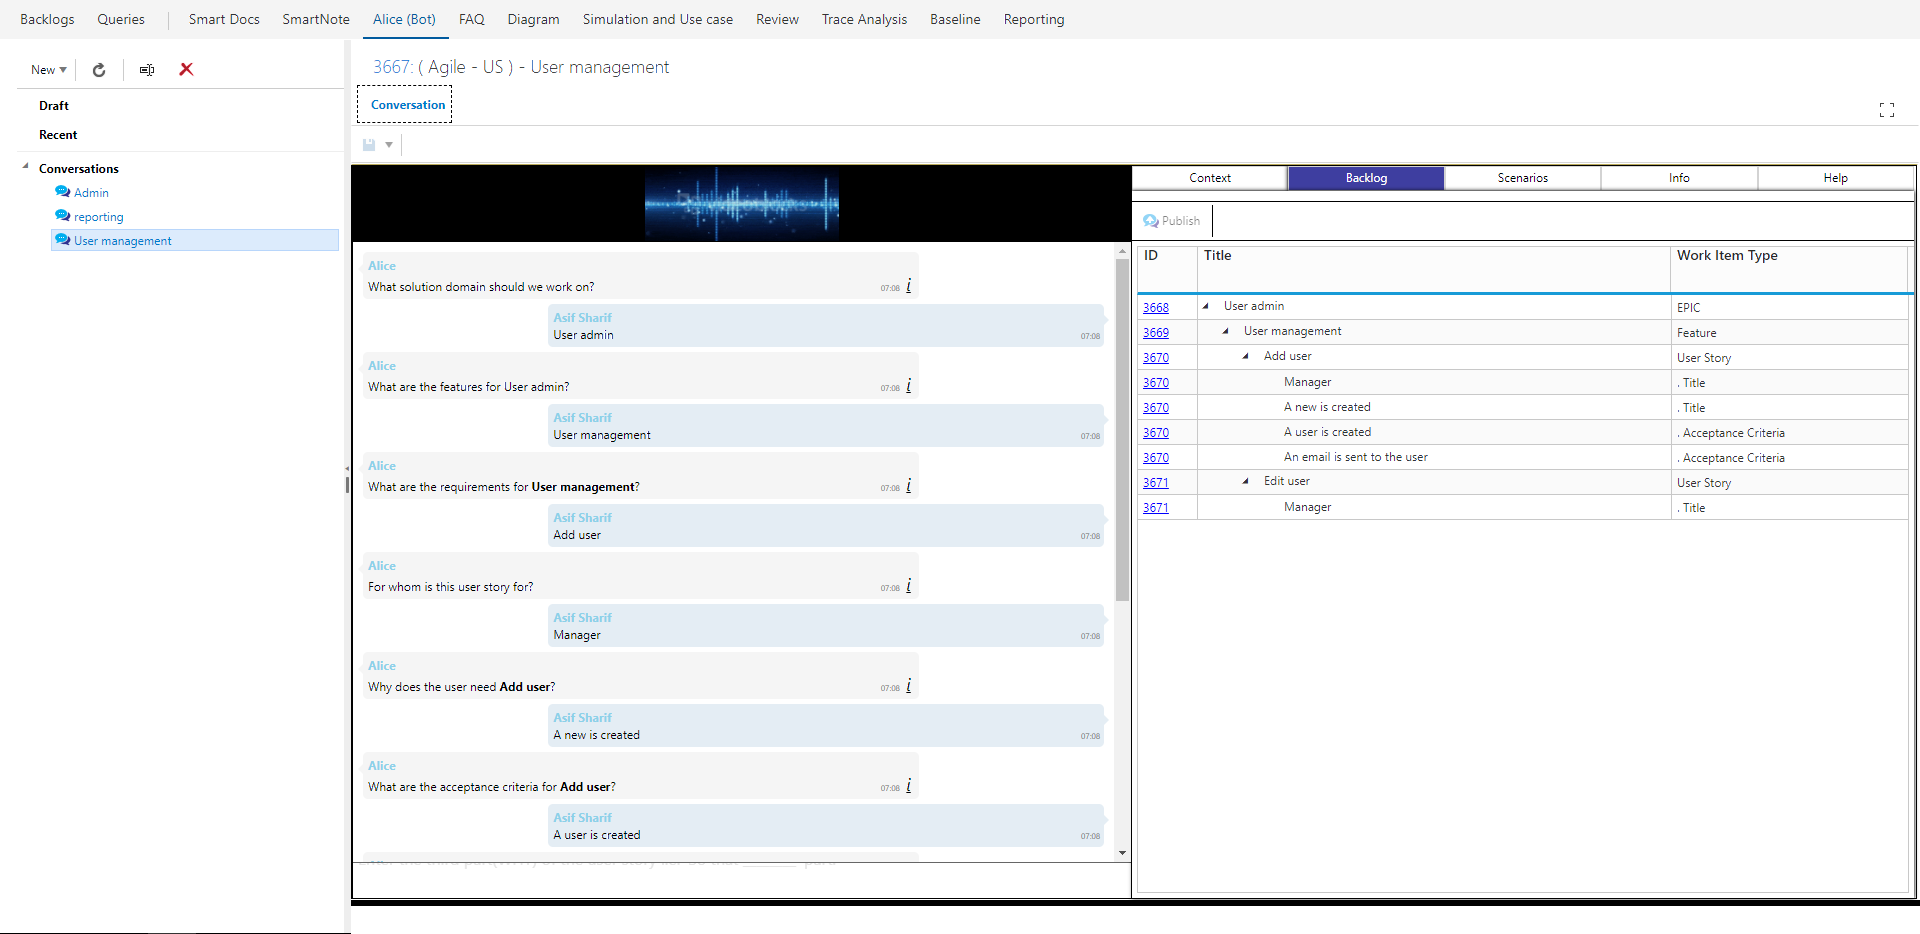Switch to the Context panel tab
The height and width of the screenshot is (934, 1920).
[x=1210, y=178]
